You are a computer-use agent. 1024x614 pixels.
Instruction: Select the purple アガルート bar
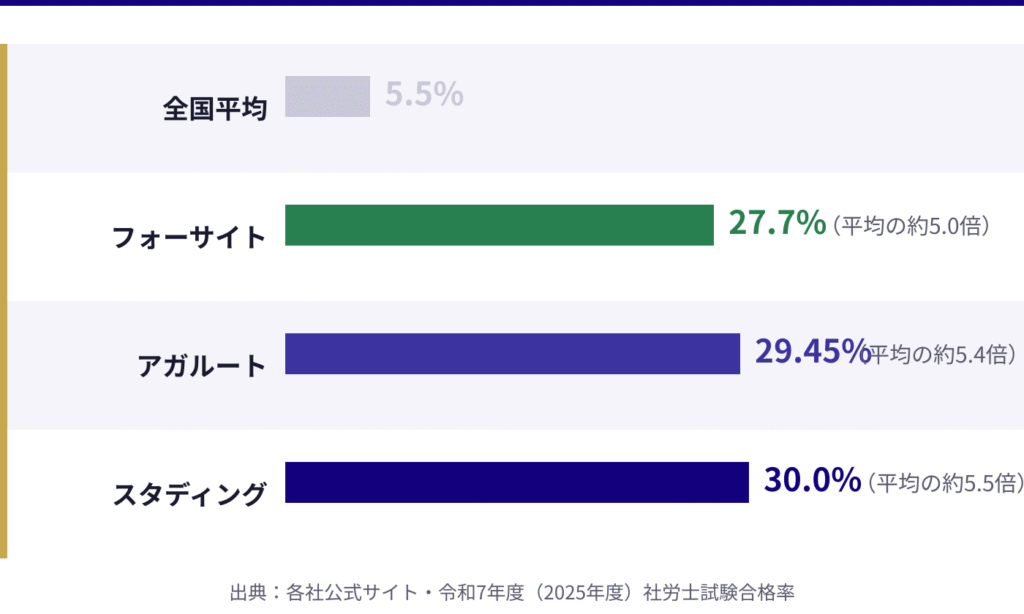512,354
